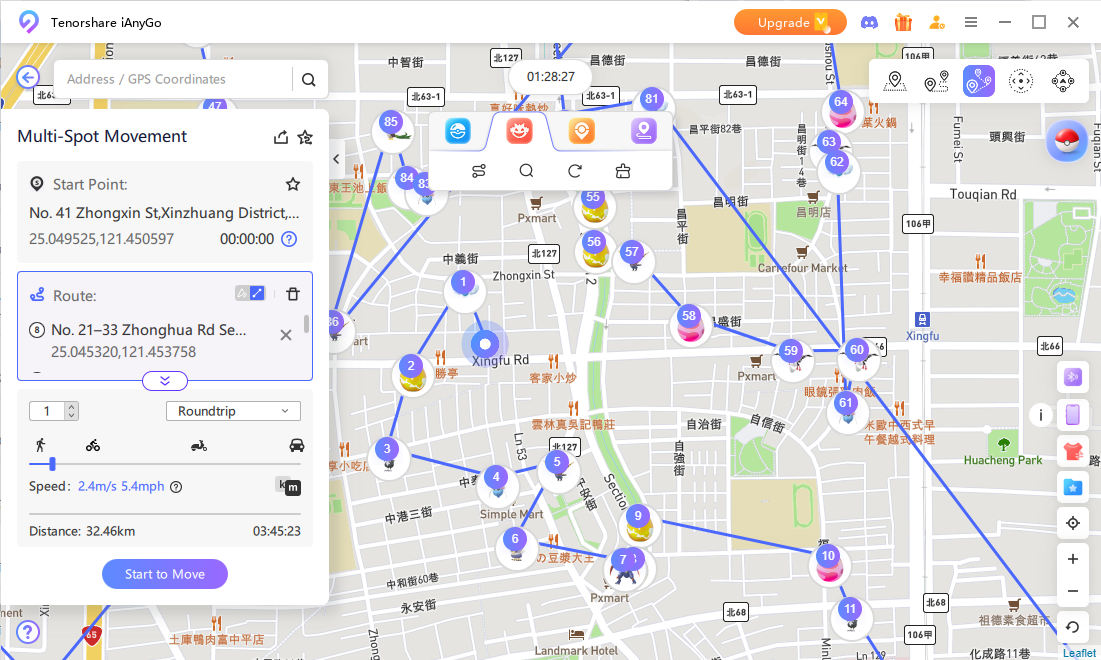The width and height of the screenshot is (1101, 660).
Task: Zoom in on the map
Action: pos(1073,559)
